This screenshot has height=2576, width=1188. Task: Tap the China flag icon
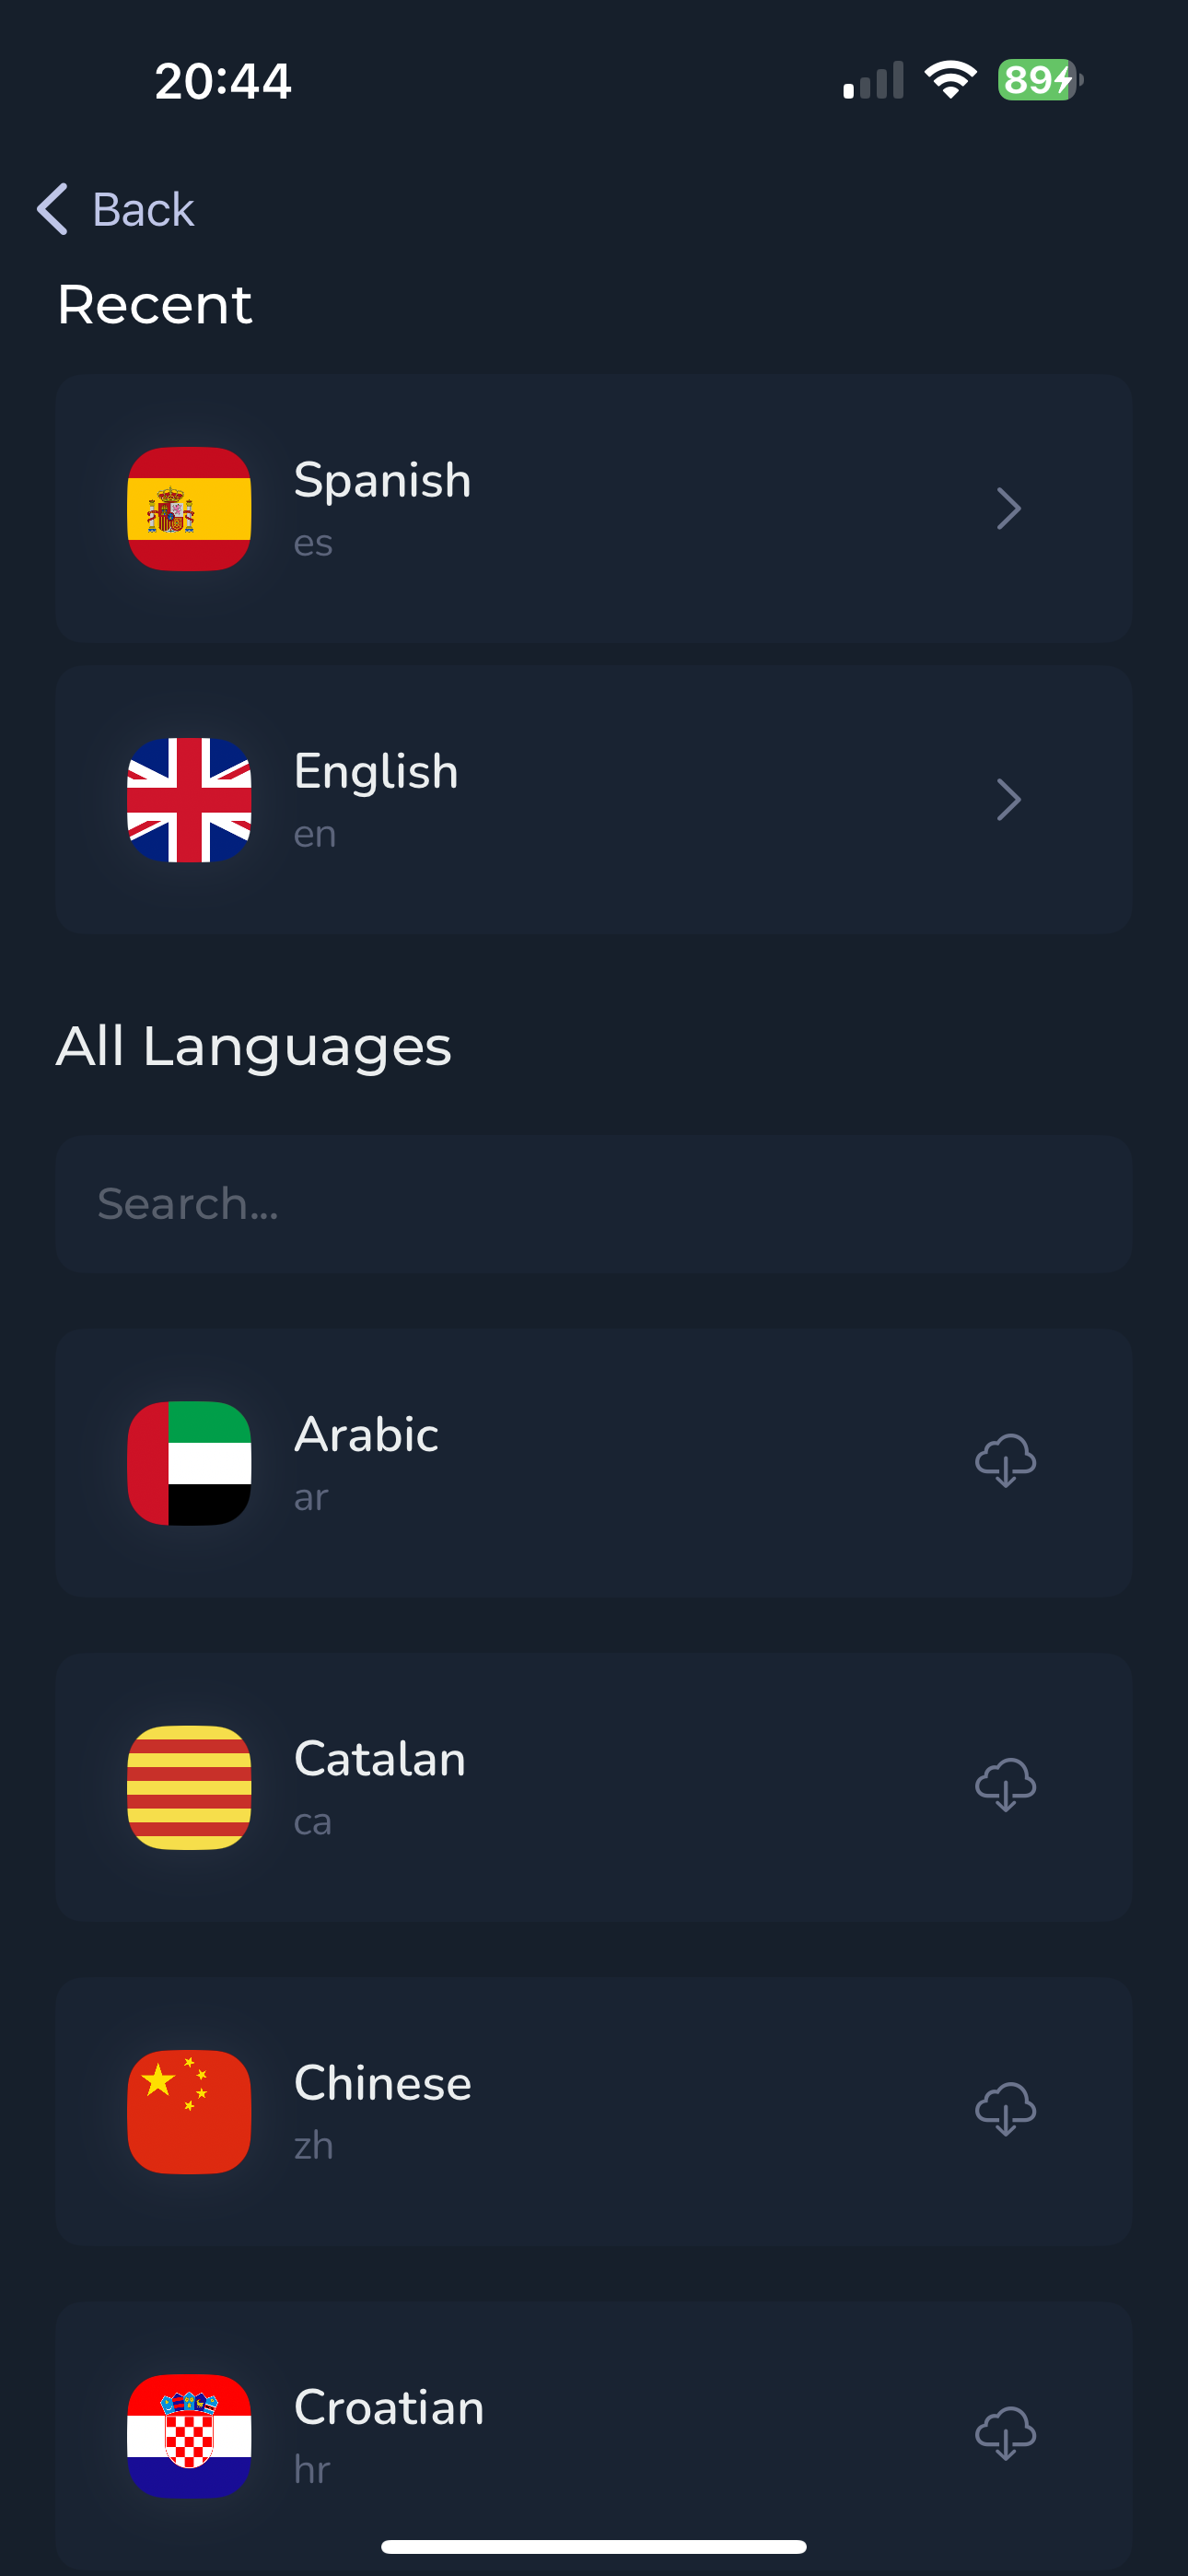tap(189, 2111)
